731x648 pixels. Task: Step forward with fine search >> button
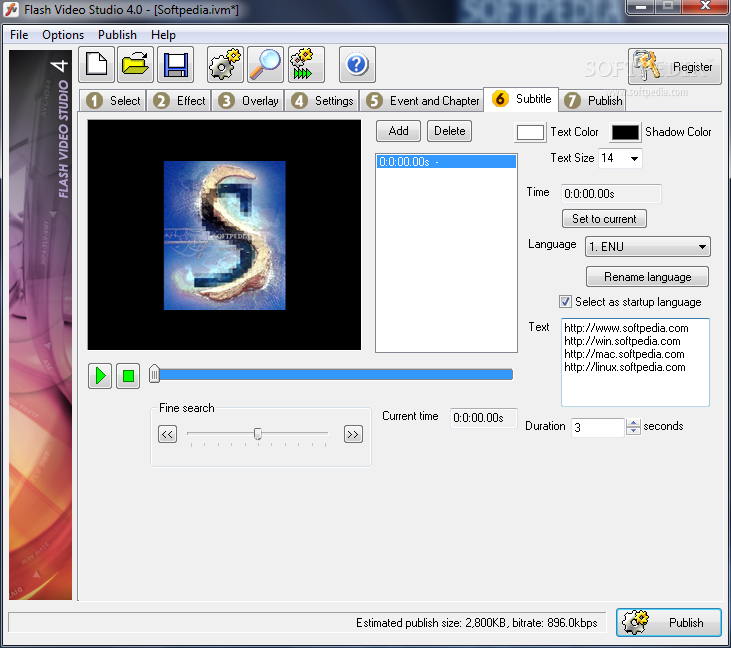[x=353, y=434]
